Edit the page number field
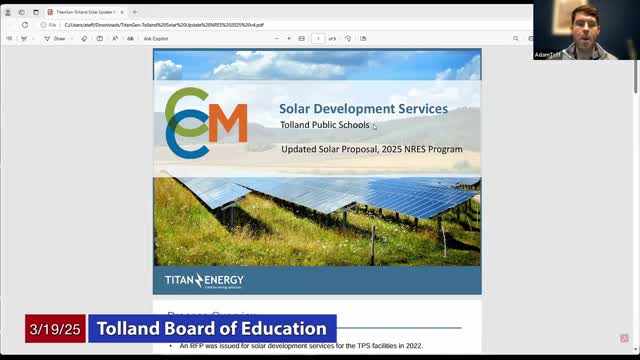The image size is (640, 360). point(318,38)
